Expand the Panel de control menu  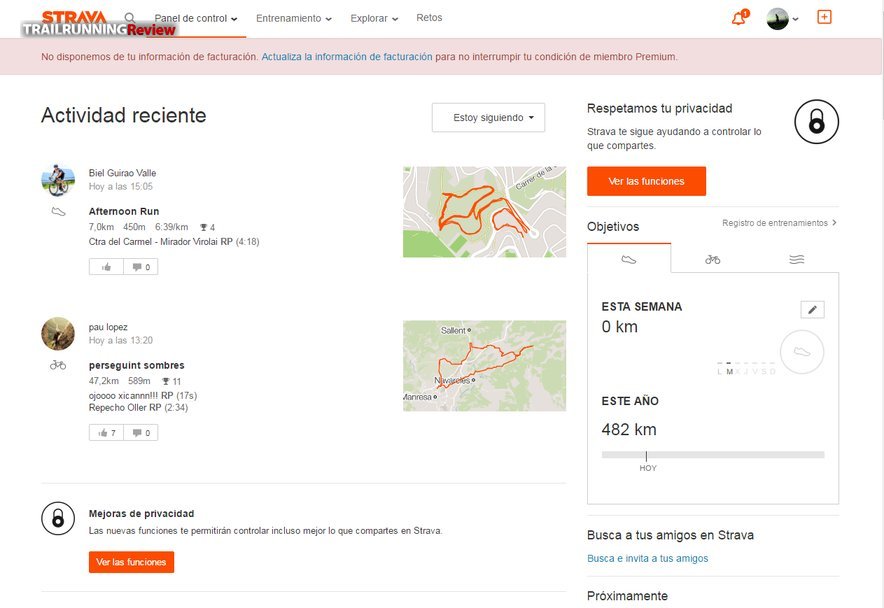196,19
